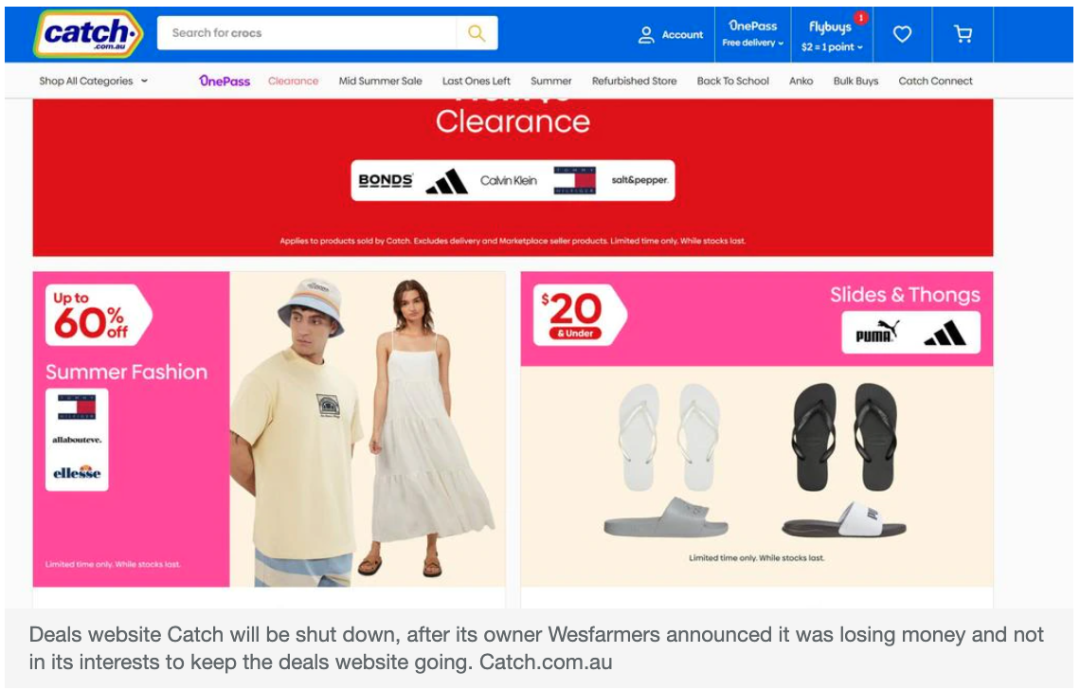Open the wishlist heart icon
This screenshot has height=690, width=1080.
coord(902,34)
